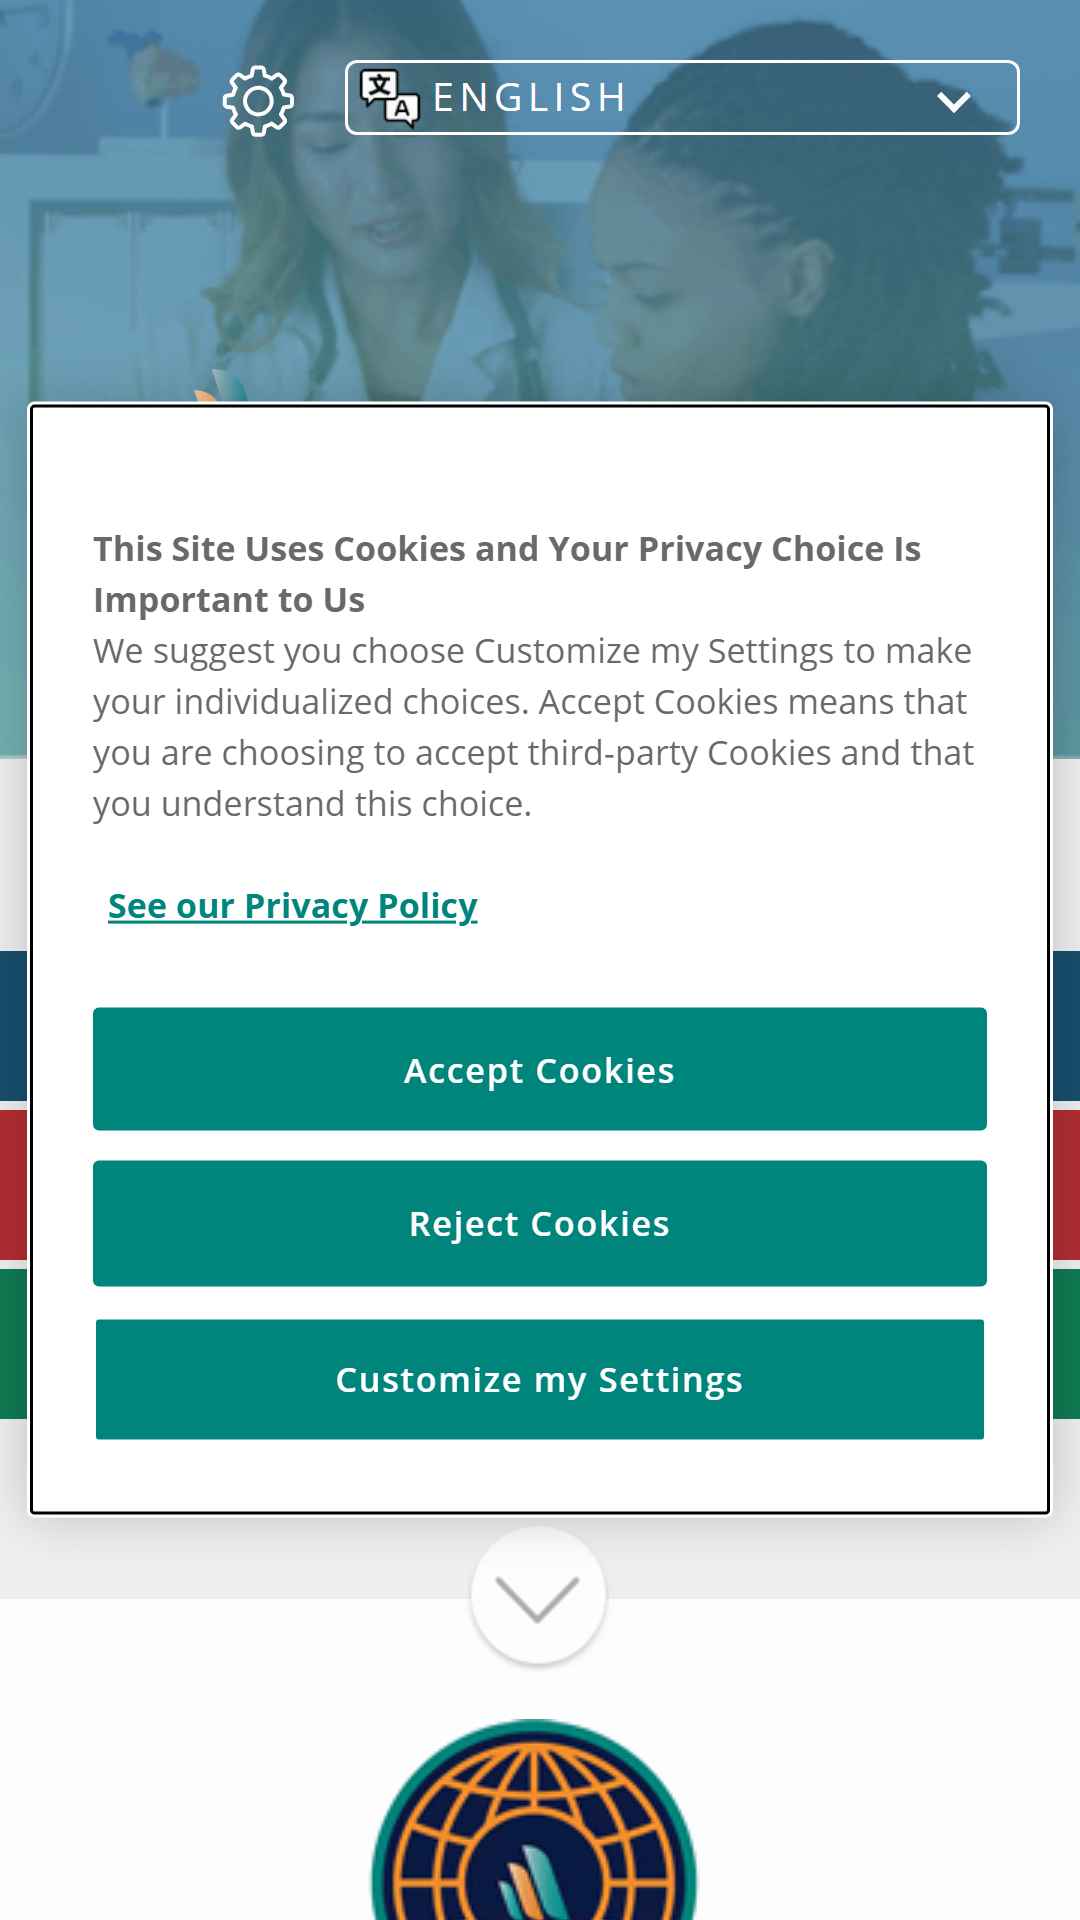Select the blue banner strip on the left edge
The width and height of the screenshot is (1080, 1920).
[14, 1026]
